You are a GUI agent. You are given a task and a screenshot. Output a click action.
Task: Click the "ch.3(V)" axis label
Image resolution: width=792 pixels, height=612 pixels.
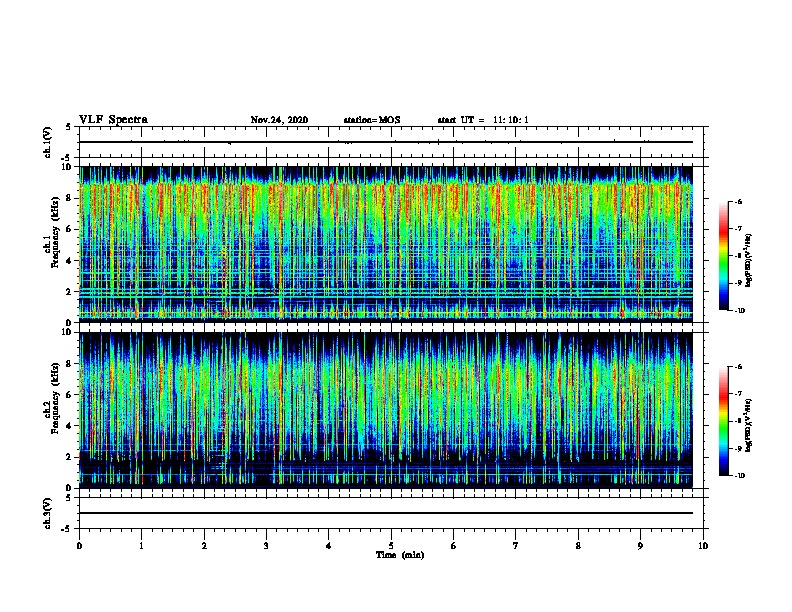(48, 513)
